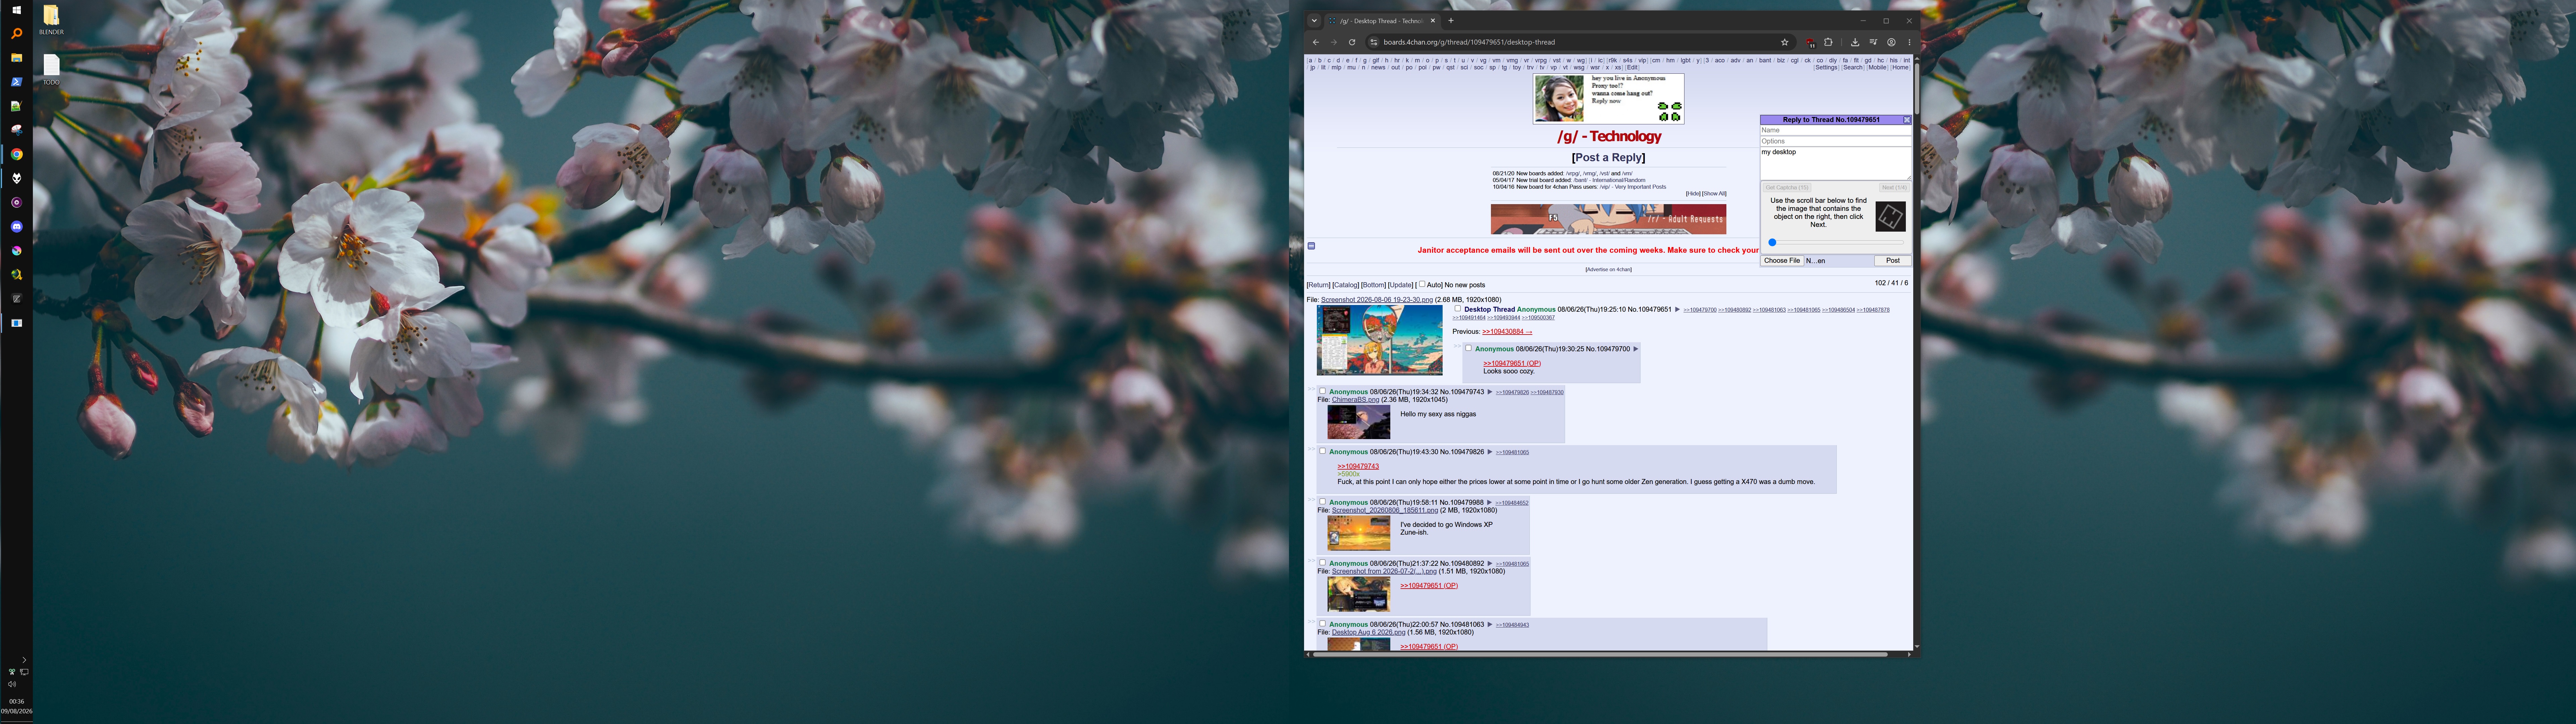
Task: Click the Update link above the thread
Action: point(1401,285)
